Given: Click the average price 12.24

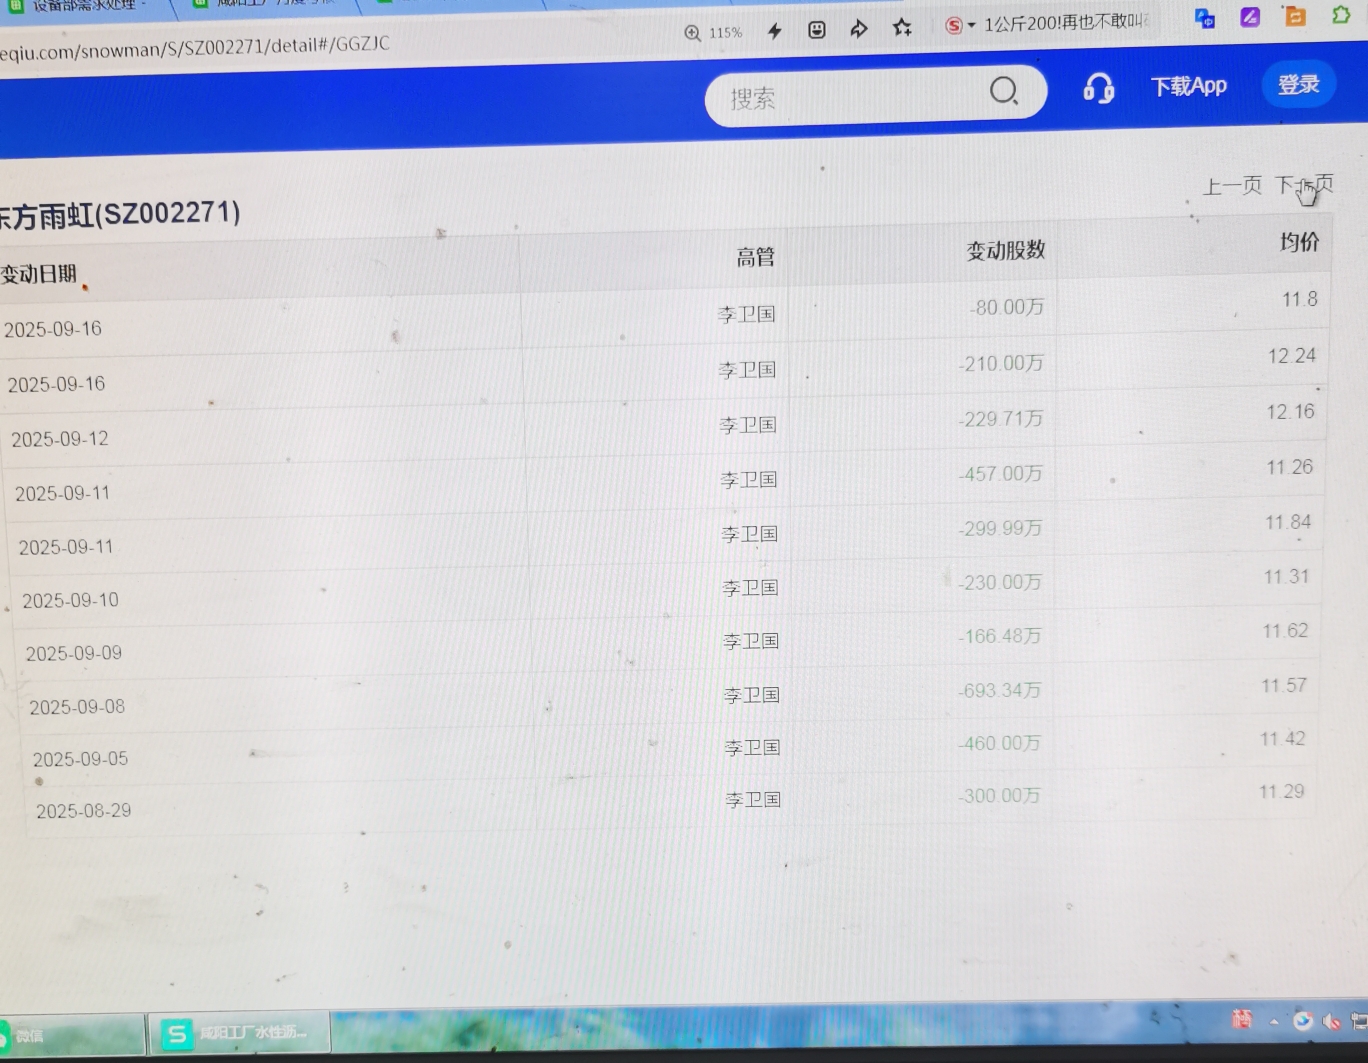Looking at the screenshot, I should [1292, 356].
